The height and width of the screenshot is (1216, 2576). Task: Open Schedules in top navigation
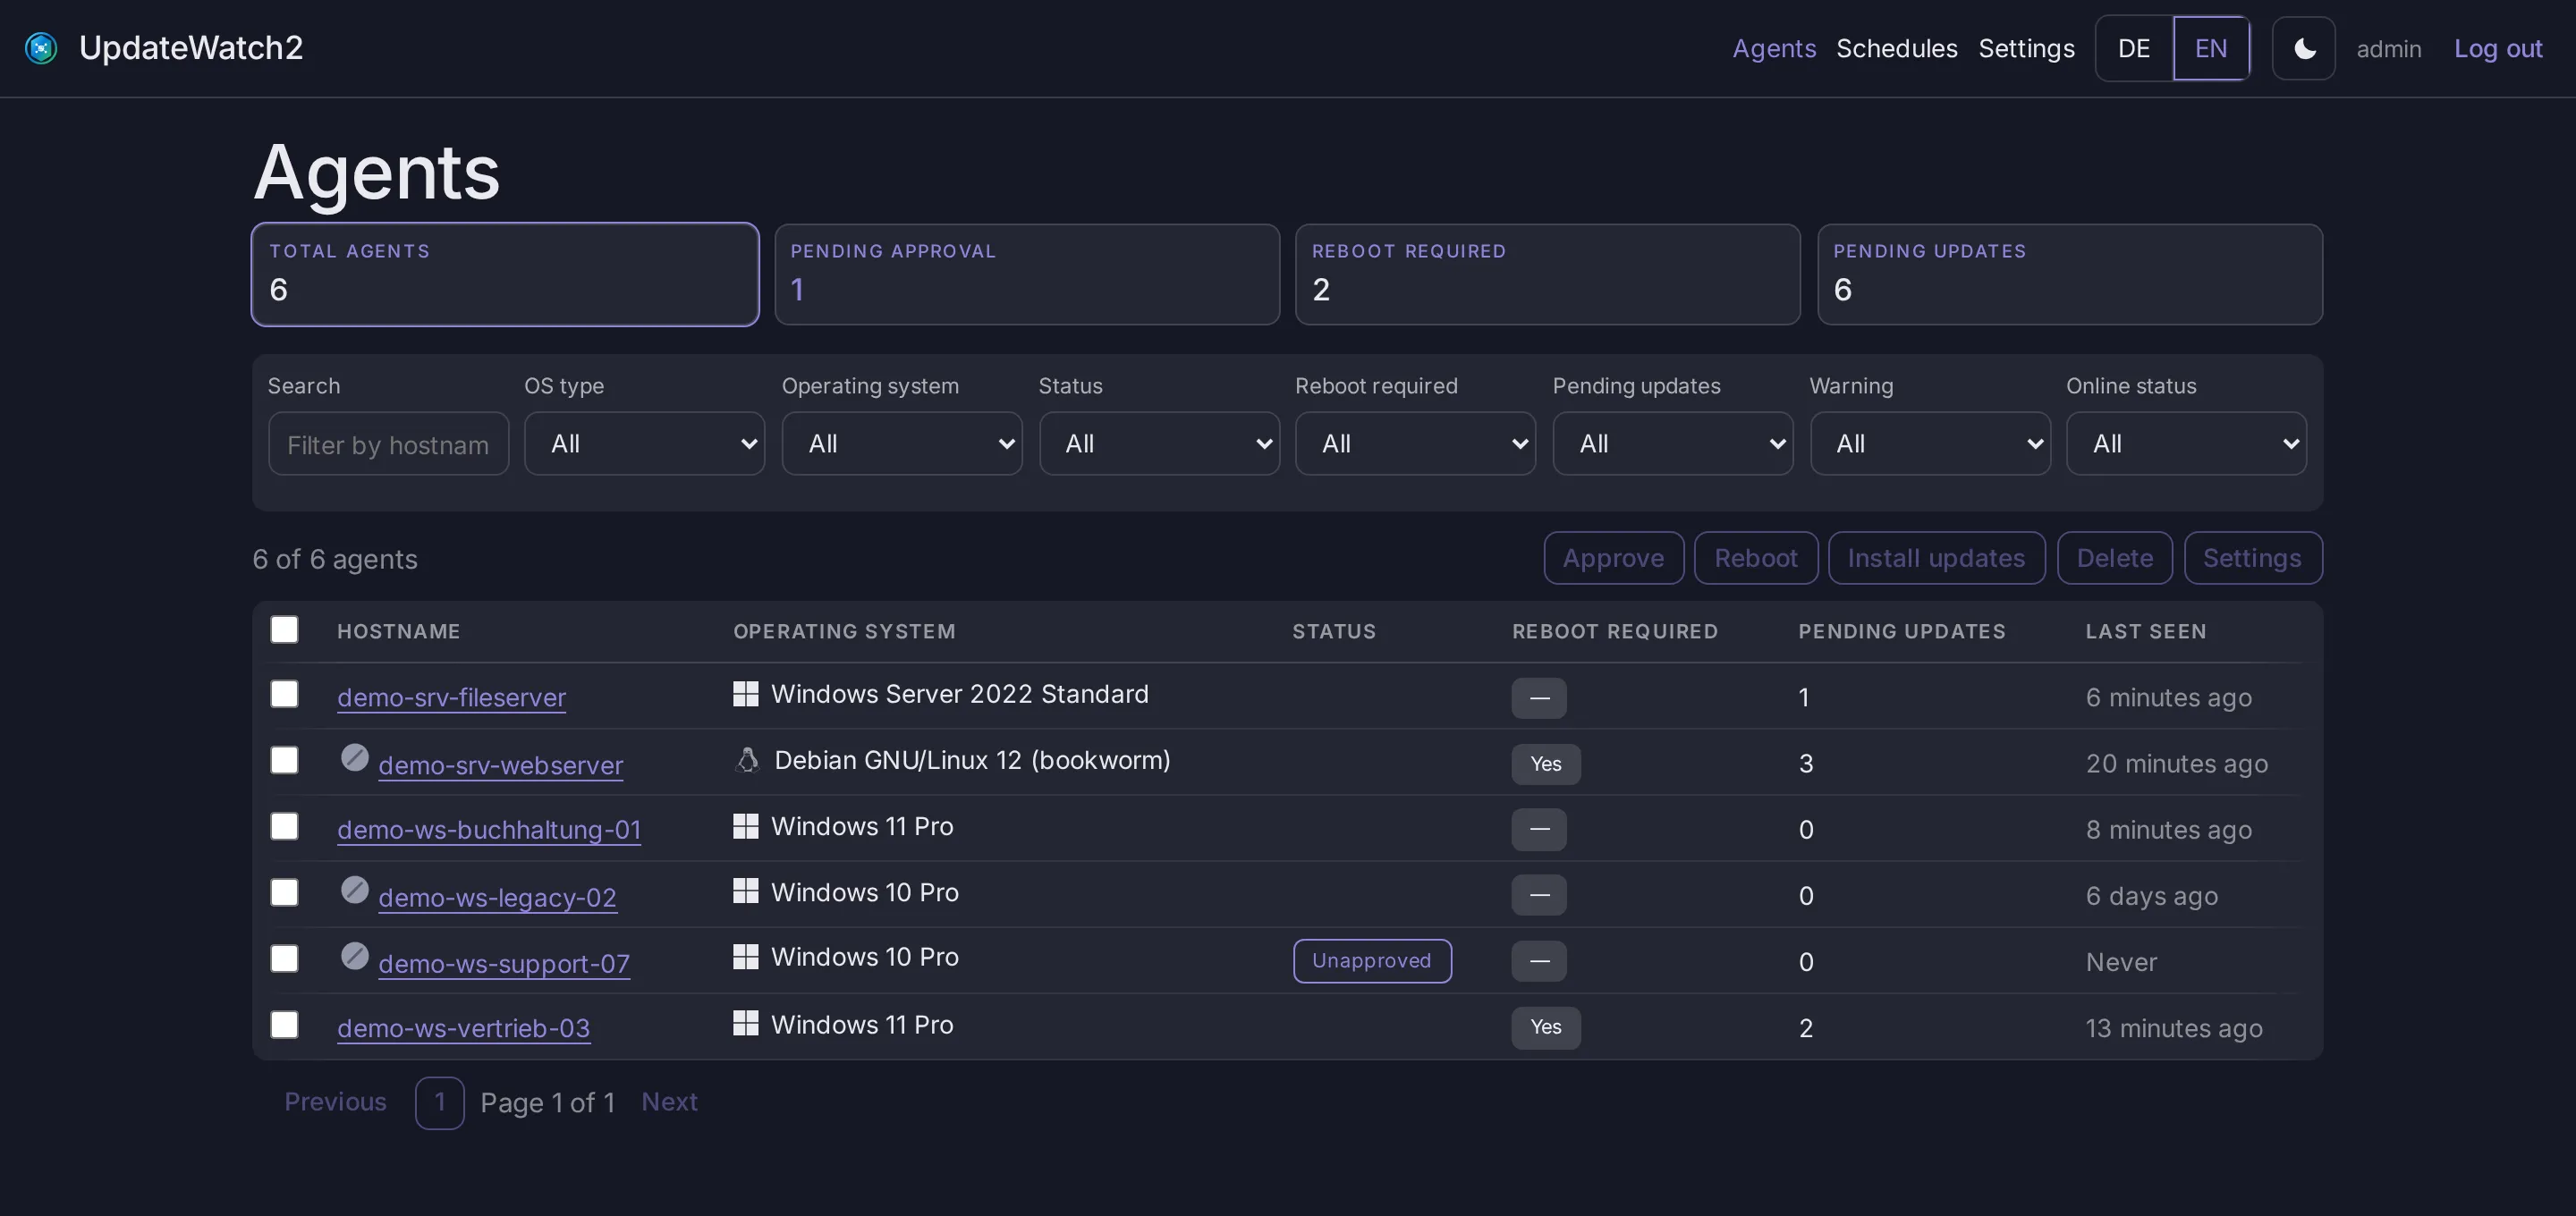click(1897, 48)
